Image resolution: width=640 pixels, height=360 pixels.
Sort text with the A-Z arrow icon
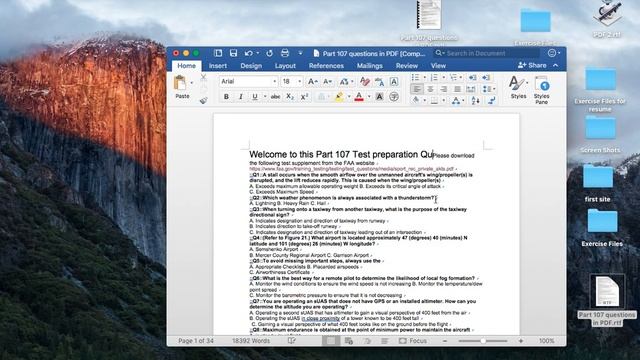point(476,100)
